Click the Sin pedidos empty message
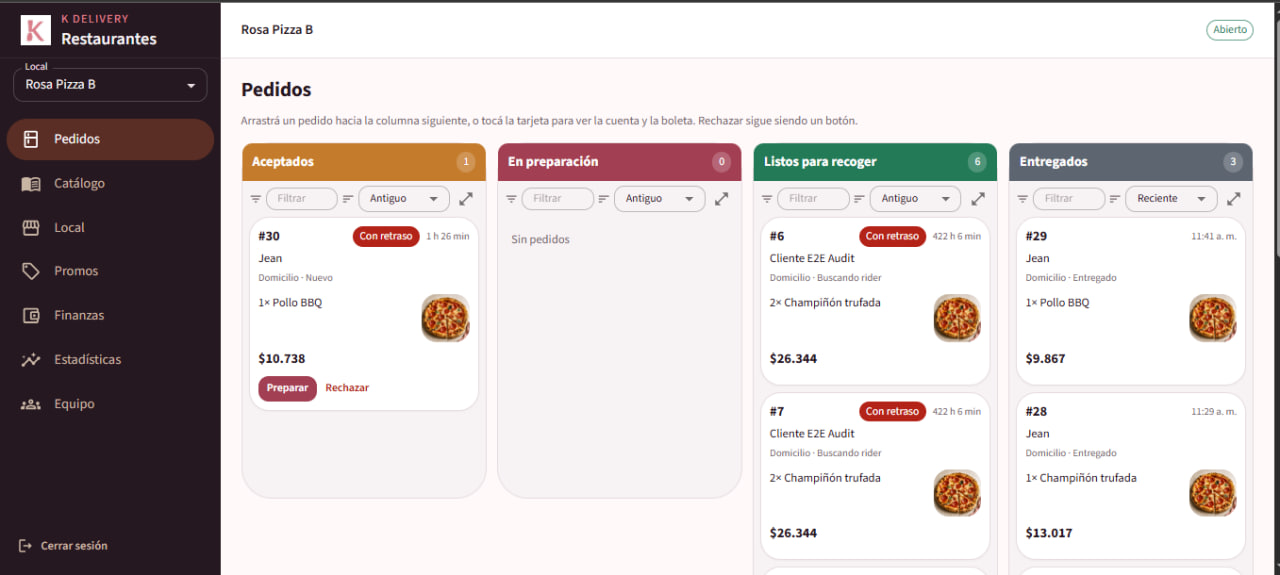This screenshot has width=1280, height=575. (x=540, y=240)
